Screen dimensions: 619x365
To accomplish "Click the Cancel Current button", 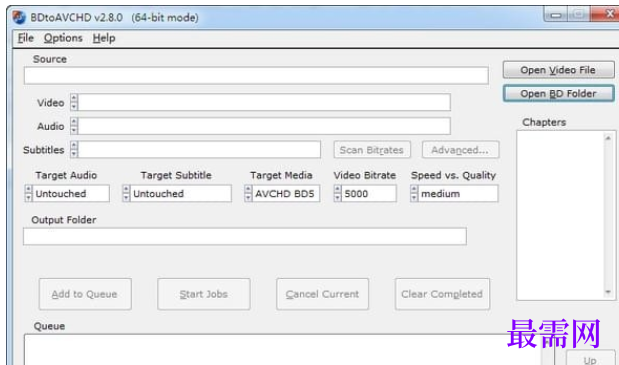I will 323,294.
